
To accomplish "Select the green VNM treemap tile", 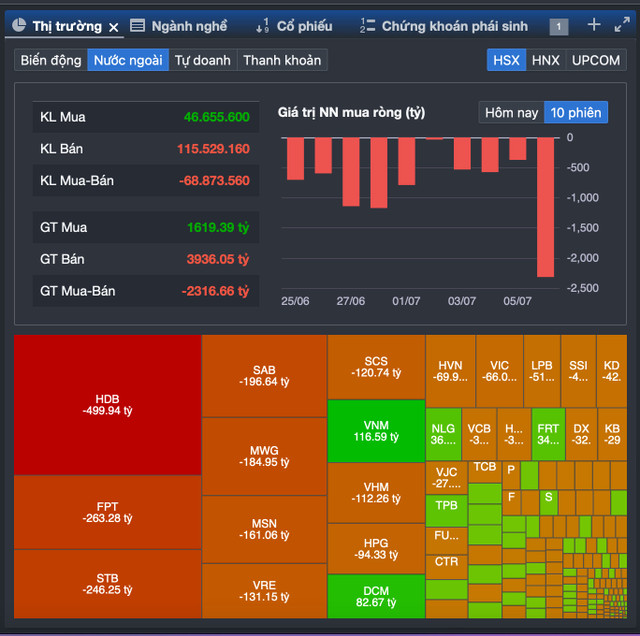I will (376, 430).
